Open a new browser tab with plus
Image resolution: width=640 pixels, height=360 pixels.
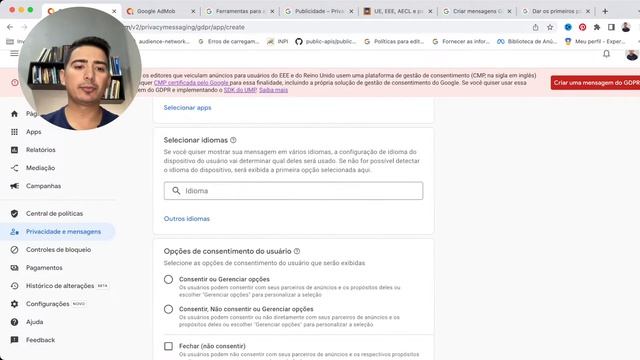pos(605,11)
